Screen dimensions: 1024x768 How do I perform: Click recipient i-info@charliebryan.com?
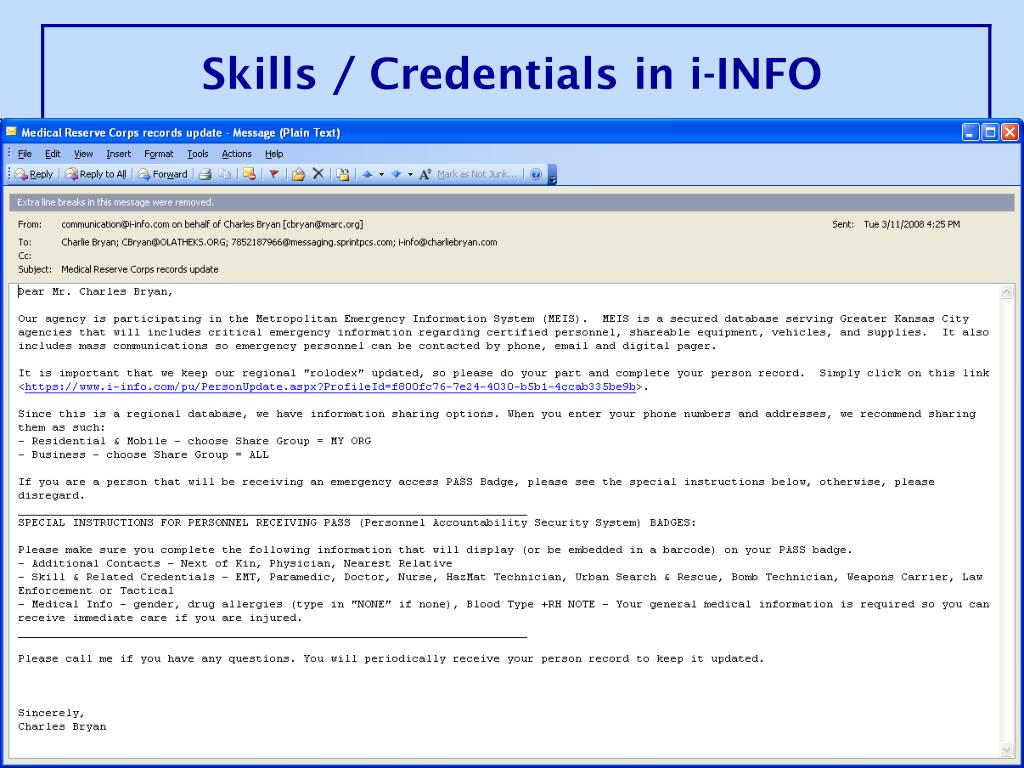coord(447,242)
